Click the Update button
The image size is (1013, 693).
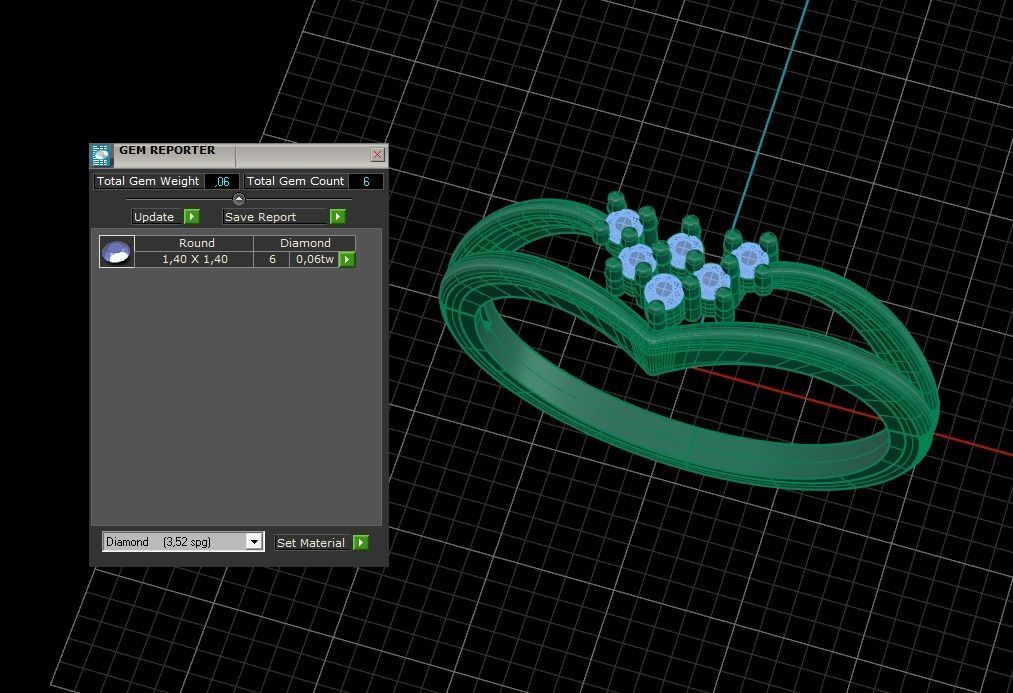pyautogui.click(x=158, y=217)
